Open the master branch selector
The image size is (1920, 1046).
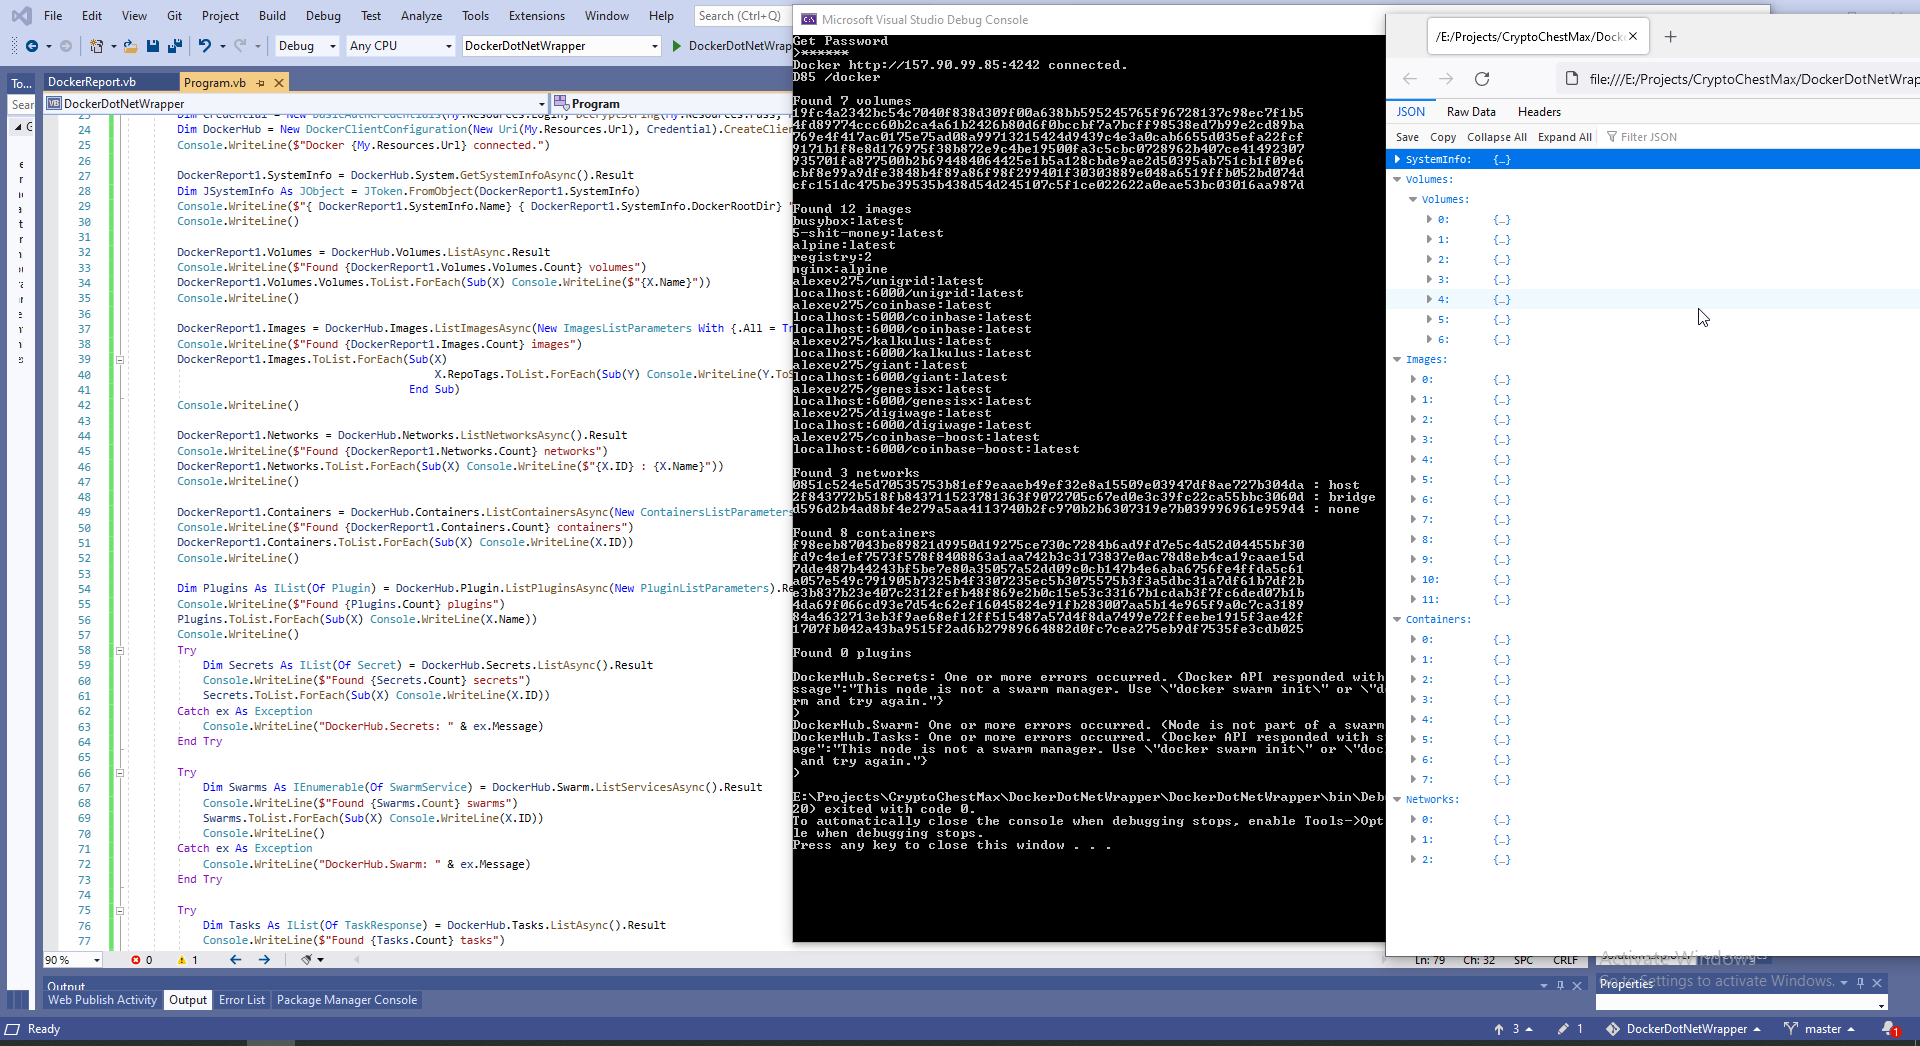click(x=1819, y=1029)
